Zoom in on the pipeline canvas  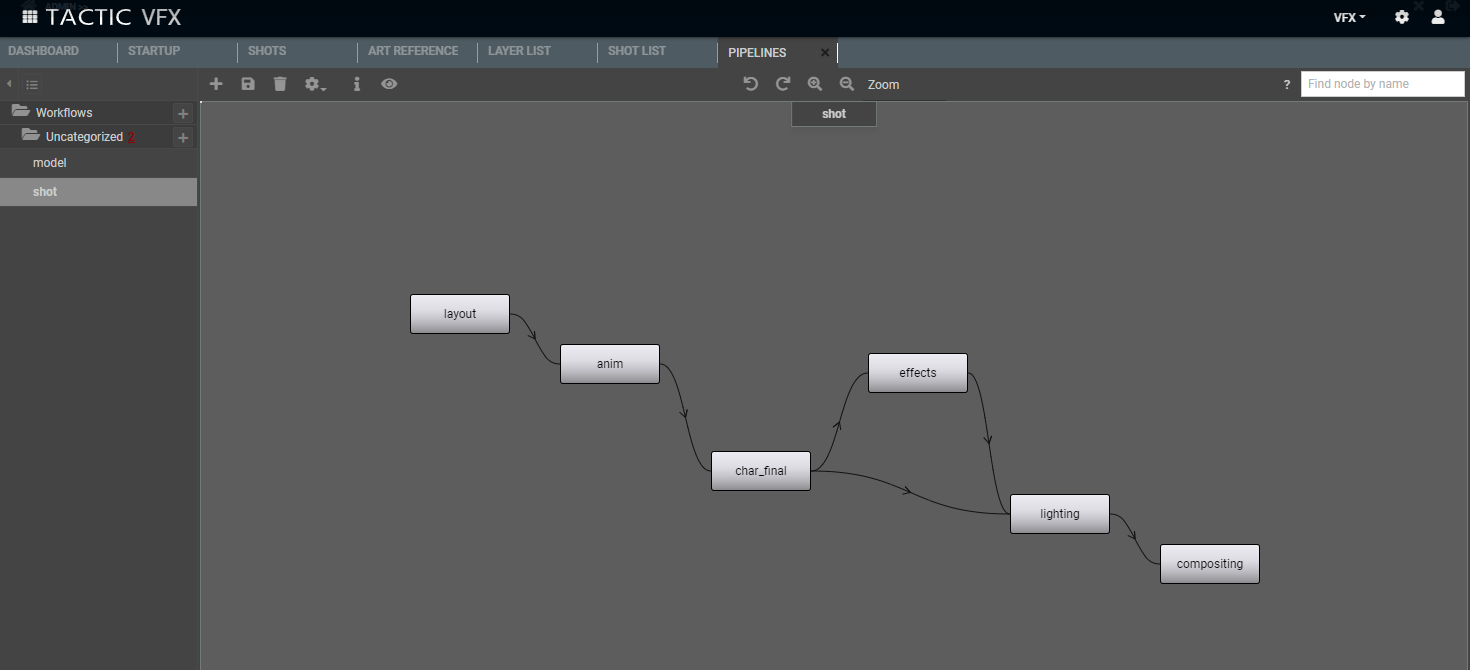pyautogui.click(x=815, y=84)
